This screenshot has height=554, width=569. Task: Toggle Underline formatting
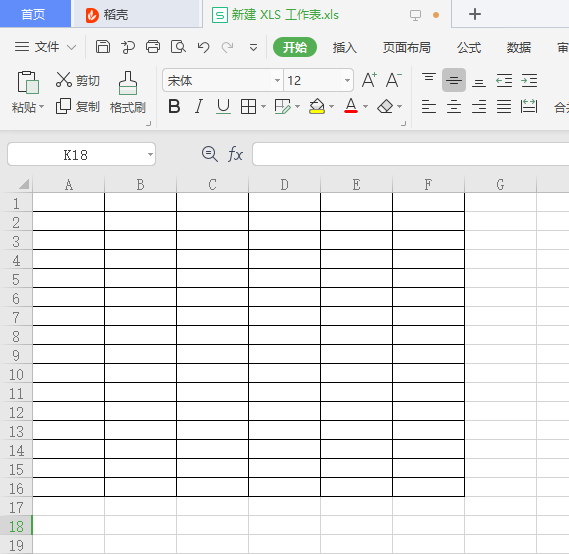(223, 107)
